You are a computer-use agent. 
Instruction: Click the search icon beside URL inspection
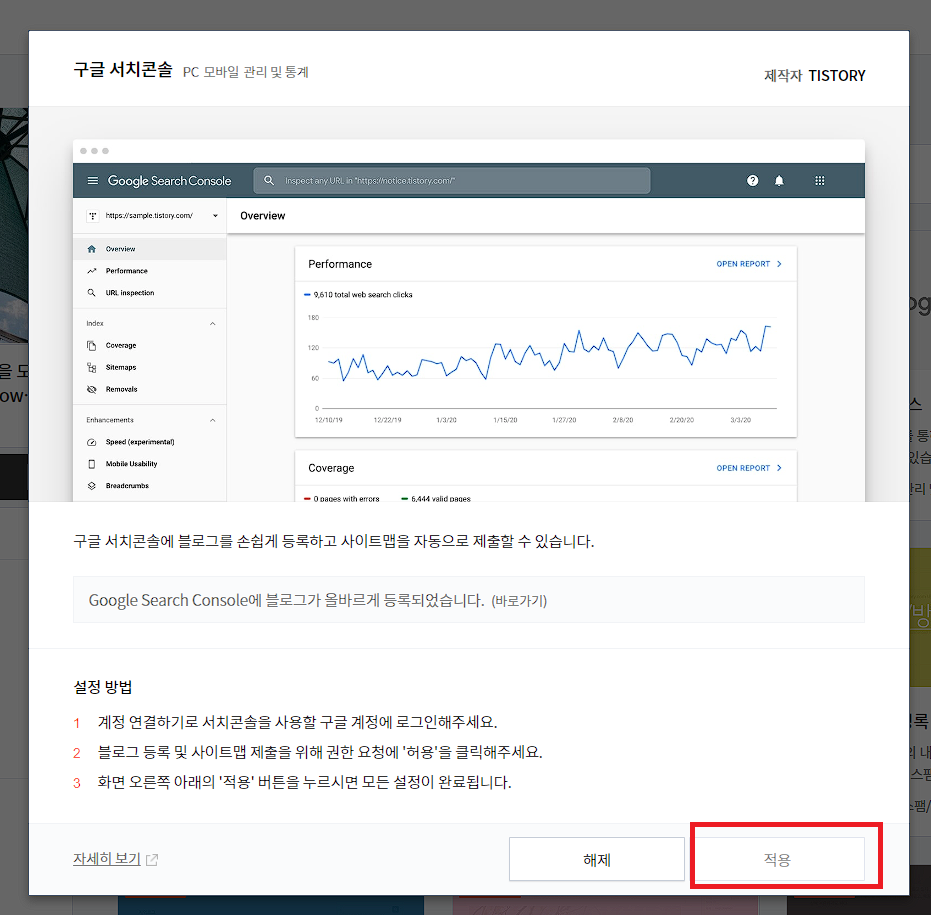point(91,293)
